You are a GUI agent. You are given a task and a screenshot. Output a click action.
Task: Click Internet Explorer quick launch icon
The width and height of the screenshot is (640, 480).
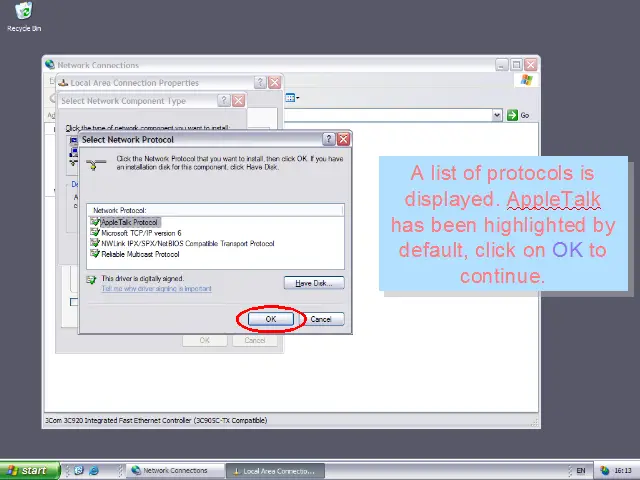(x=94, y=471)
